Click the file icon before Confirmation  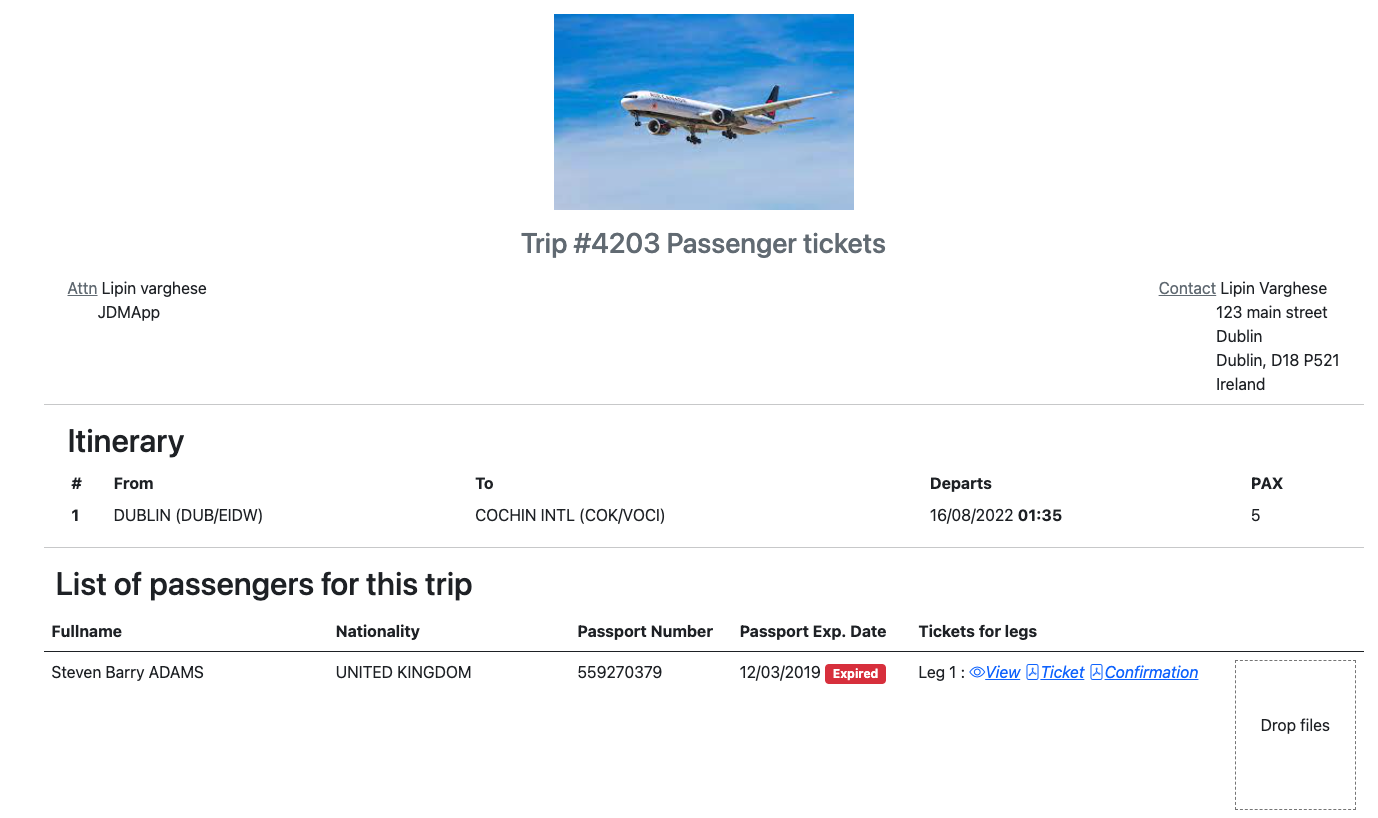[1096, 673]
